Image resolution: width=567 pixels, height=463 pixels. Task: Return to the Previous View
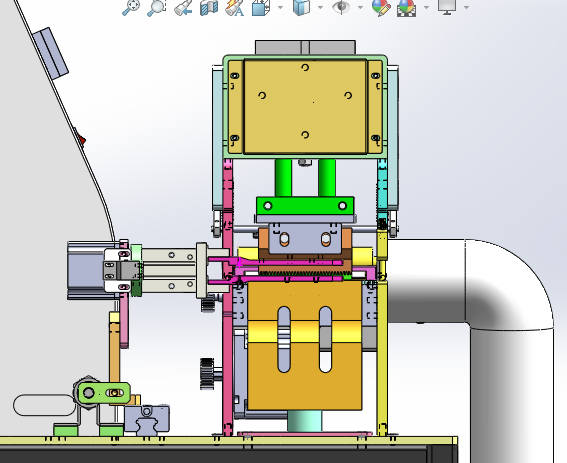tap(183, 7)
